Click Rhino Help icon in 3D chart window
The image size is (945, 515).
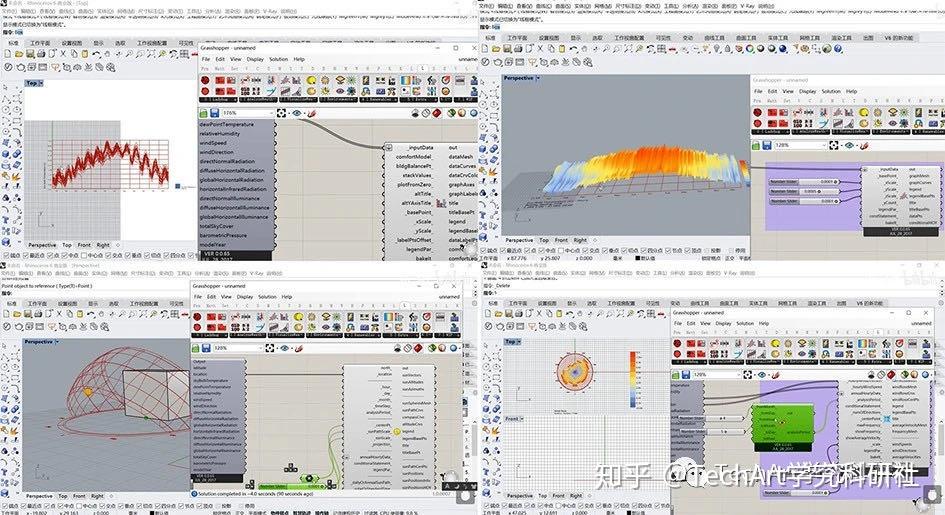click(838, 49)
